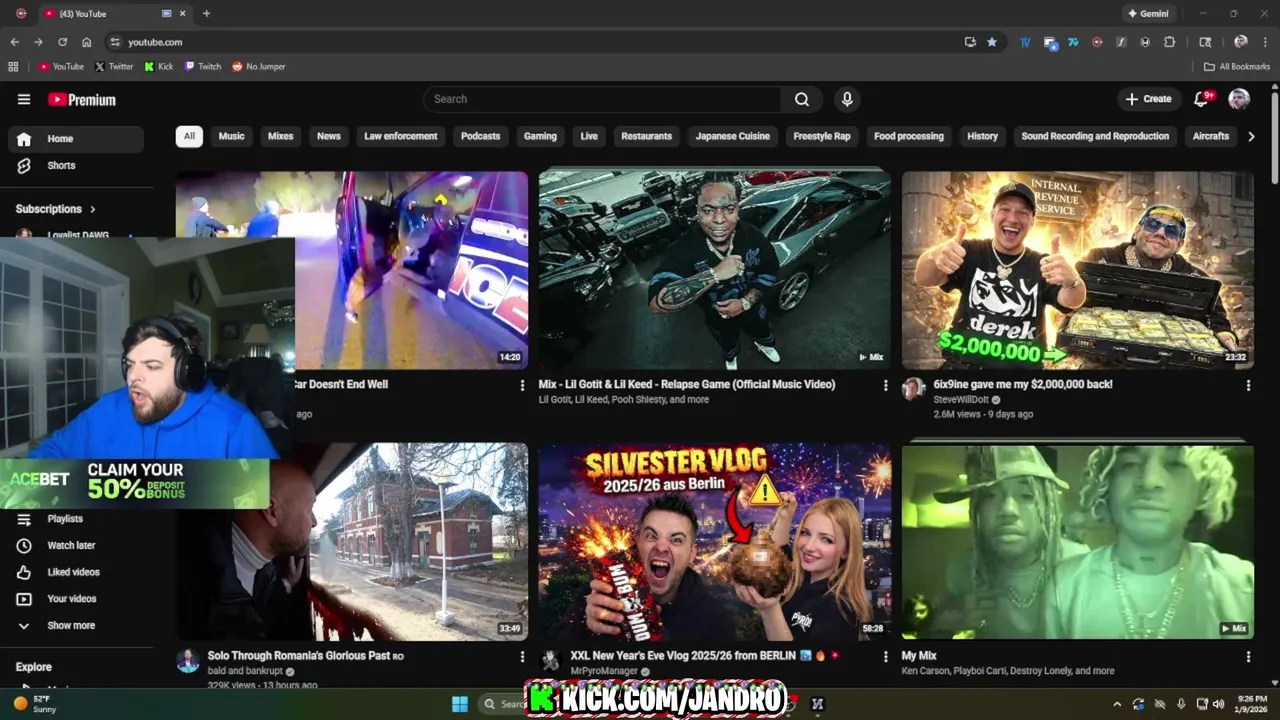Select the Law enforcement filter chip
This screenshot has height=720, width=1280.
click(x=401, y=136)
